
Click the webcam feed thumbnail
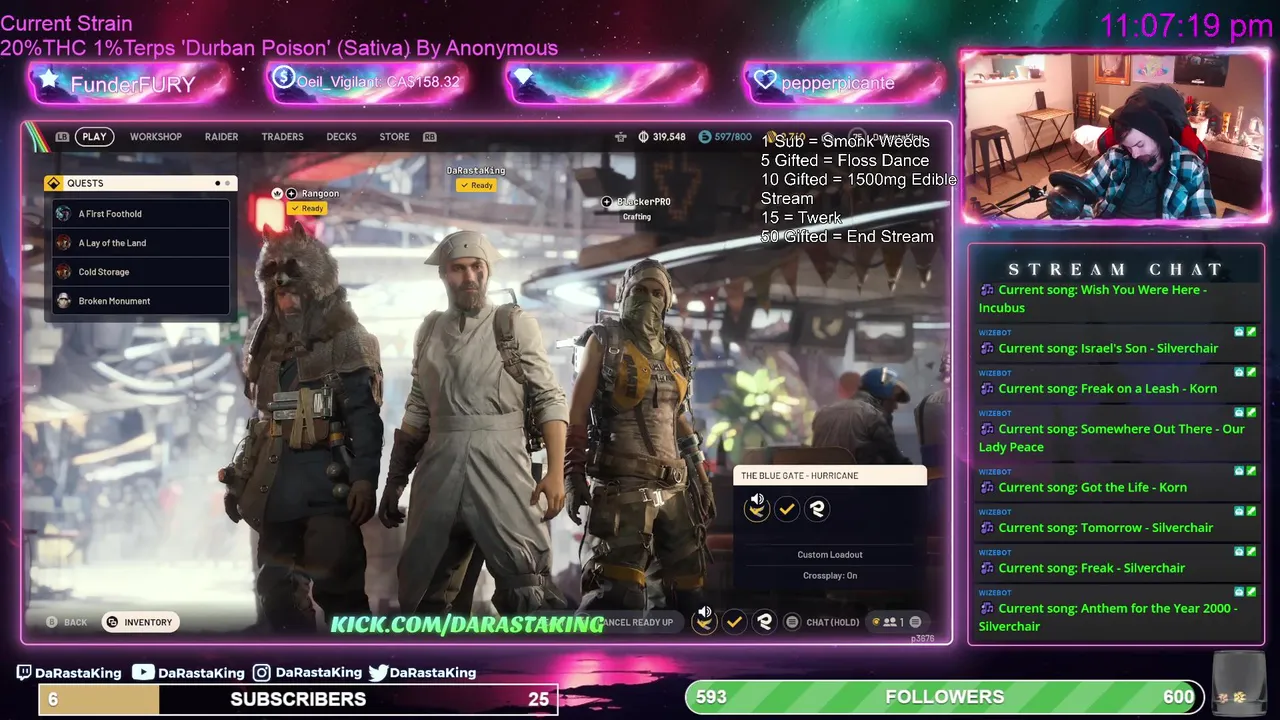tap(1115, 136)
